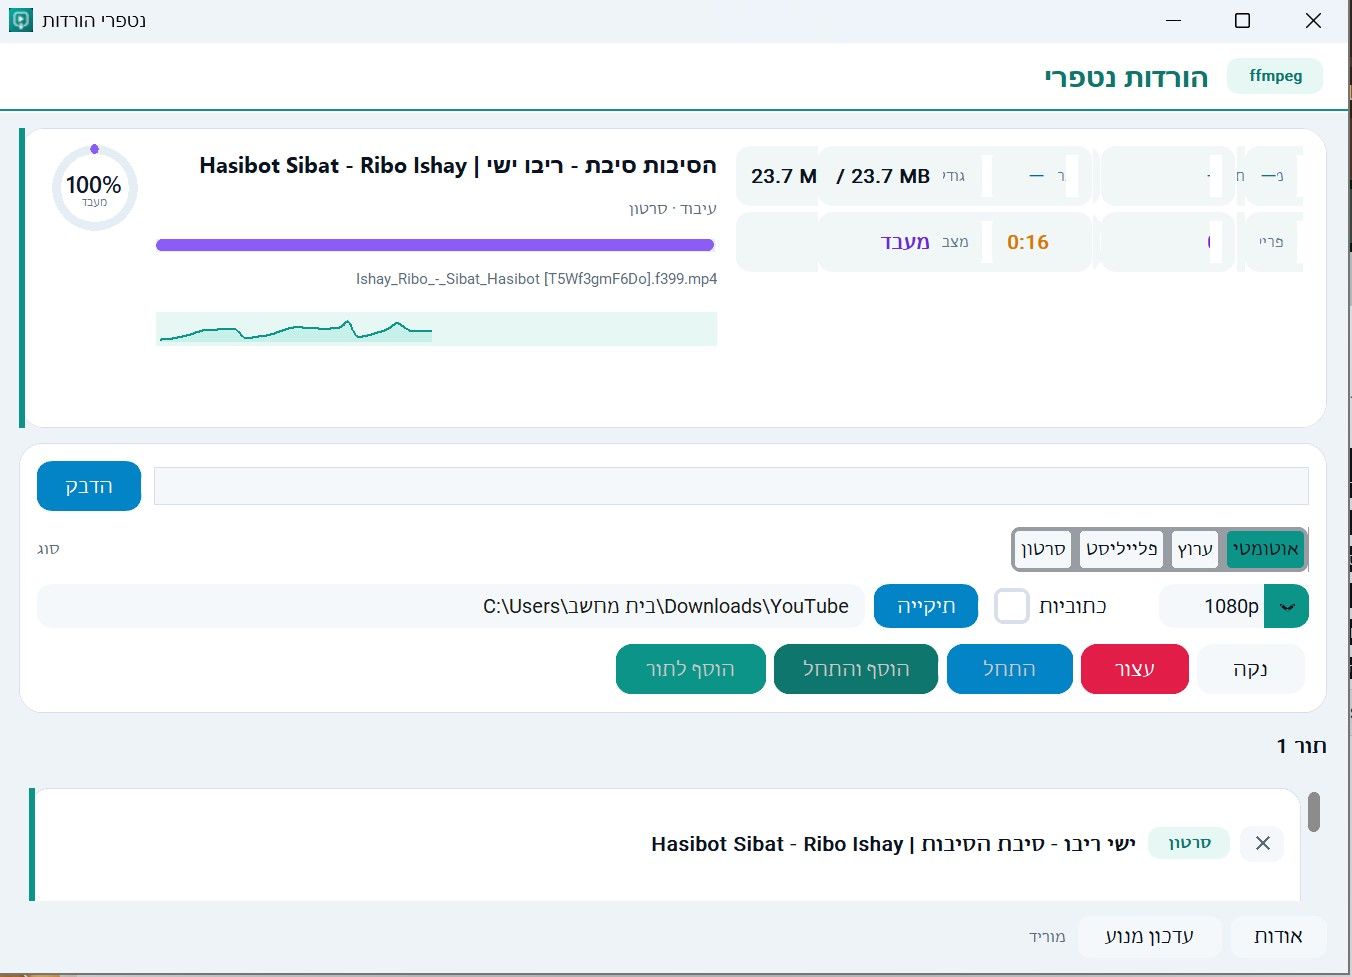The height and width of the screenshot is (977, 1352).
Task: Focus the URL input field
Action: click(731, 486)
